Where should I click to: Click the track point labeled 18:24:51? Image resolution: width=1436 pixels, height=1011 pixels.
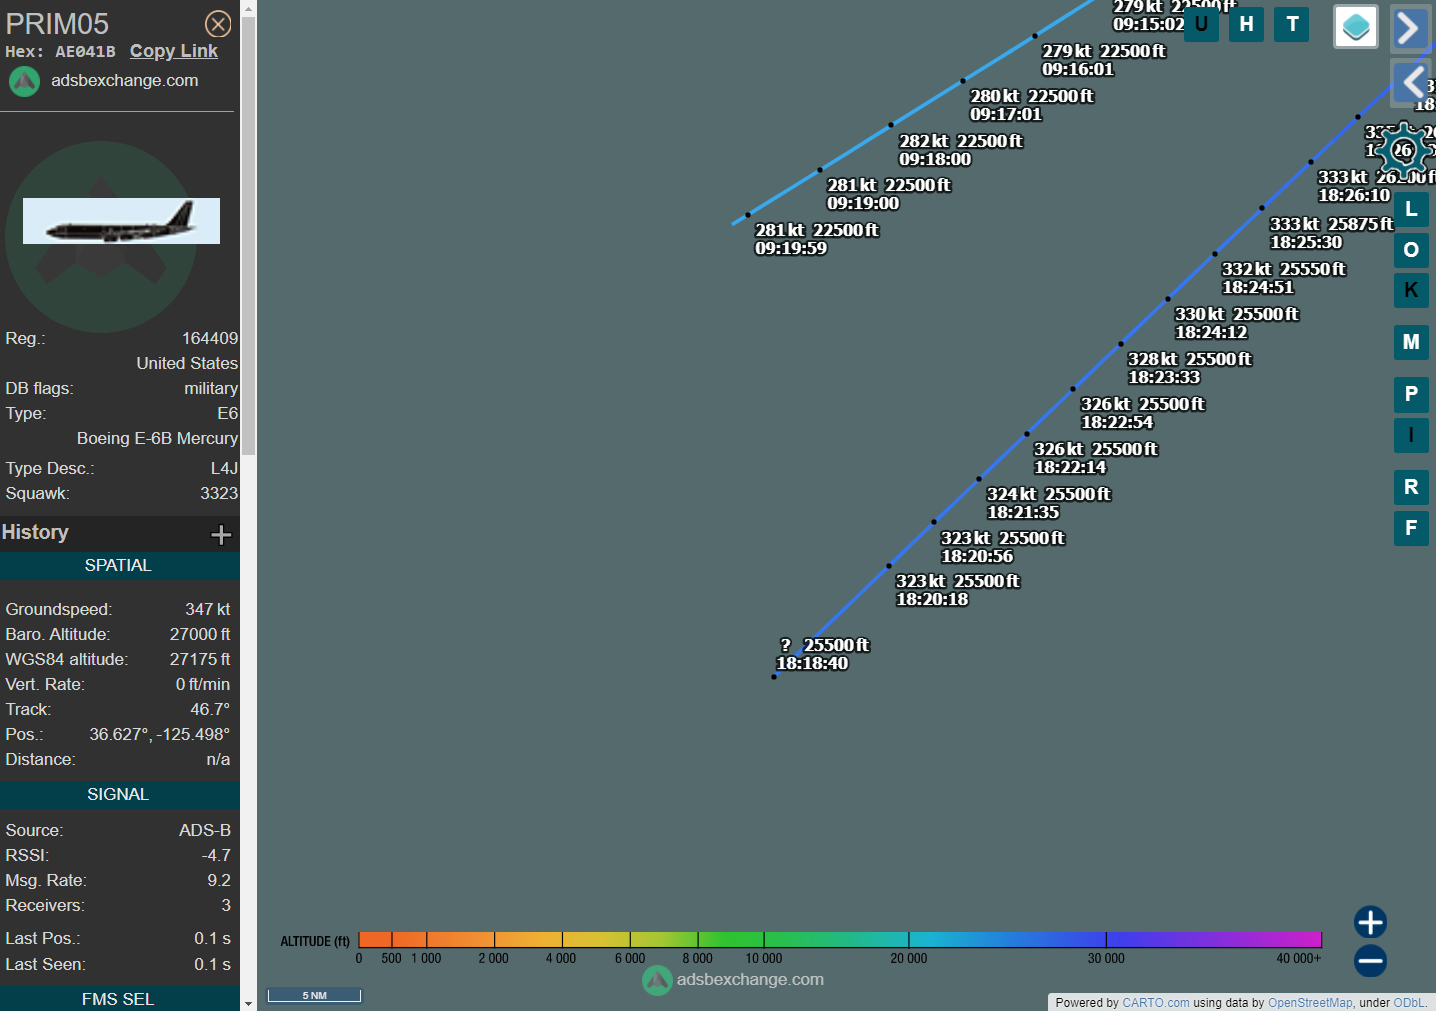point(1215,254)
